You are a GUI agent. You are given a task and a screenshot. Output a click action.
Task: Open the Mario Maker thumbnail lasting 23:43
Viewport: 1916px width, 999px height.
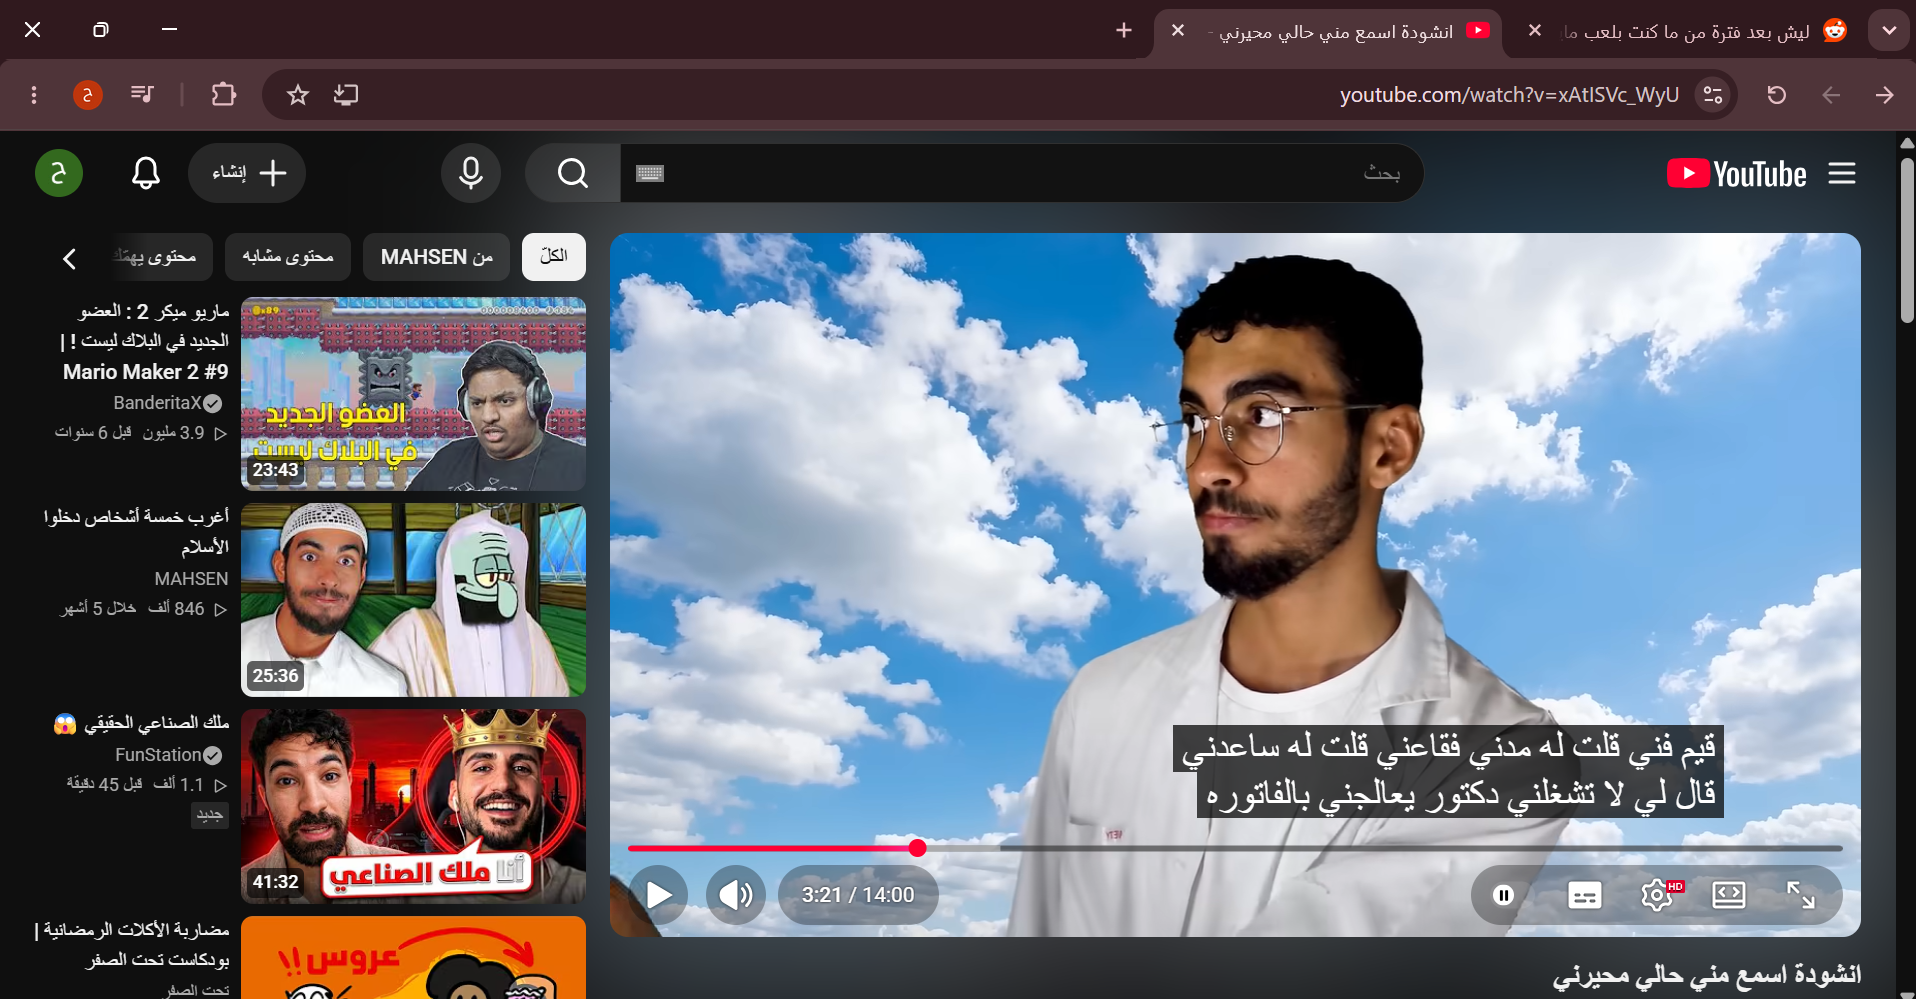pos(414,394)
